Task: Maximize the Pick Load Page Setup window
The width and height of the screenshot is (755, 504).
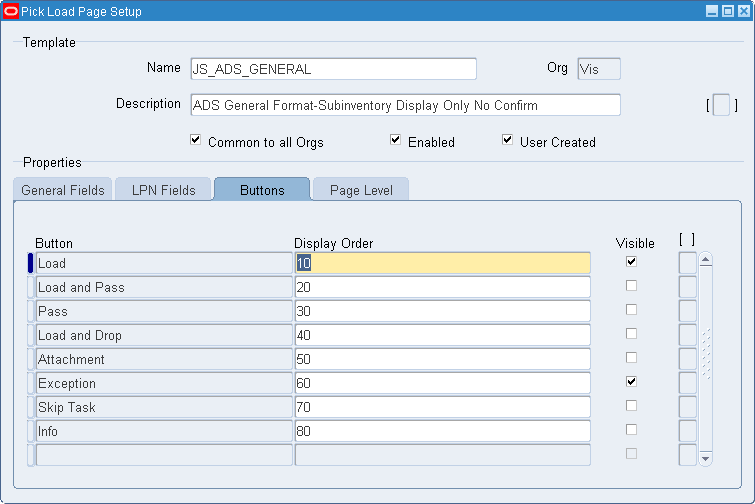Action: (x=728, y=11)
